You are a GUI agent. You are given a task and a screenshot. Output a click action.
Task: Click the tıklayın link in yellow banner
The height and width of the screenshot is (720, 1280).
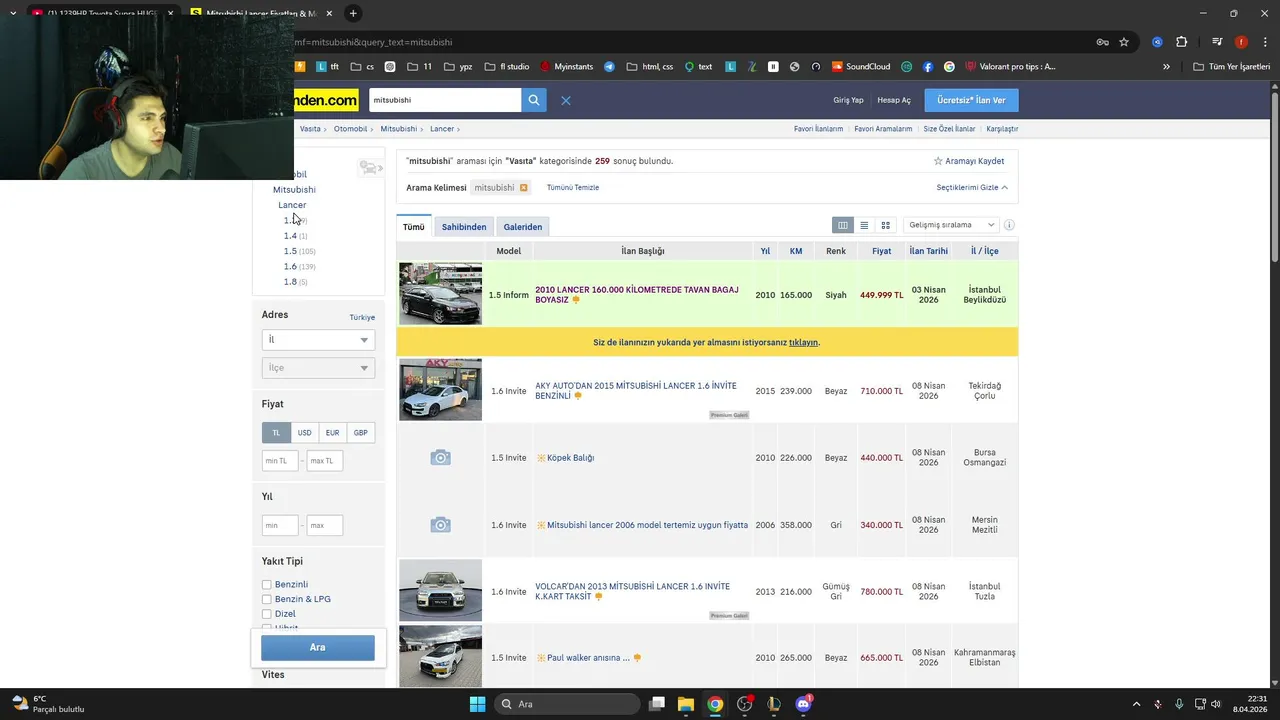803,342
